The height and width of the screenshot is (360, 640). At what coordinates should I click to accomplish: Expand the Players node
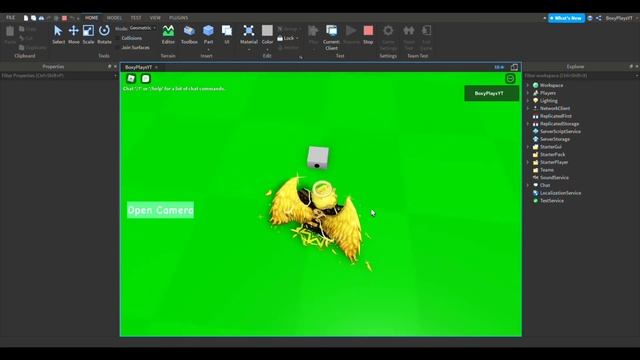click(528, 93)
